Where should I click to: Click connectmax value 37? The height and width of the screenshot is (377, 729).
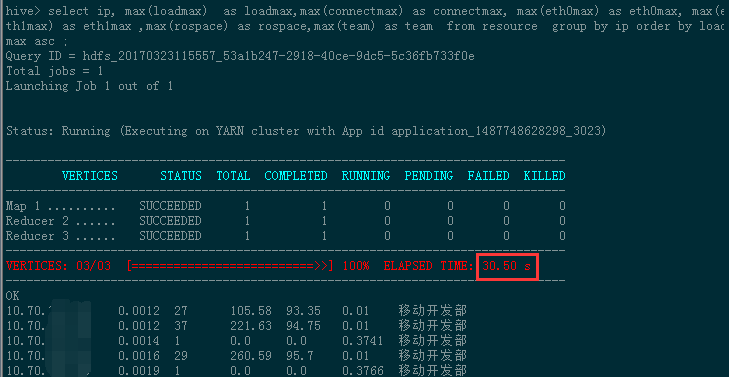coord(181,325)
